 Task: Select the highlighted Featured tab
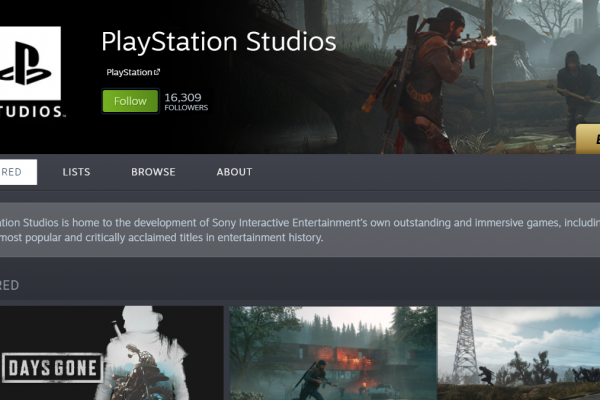[18, 172]
